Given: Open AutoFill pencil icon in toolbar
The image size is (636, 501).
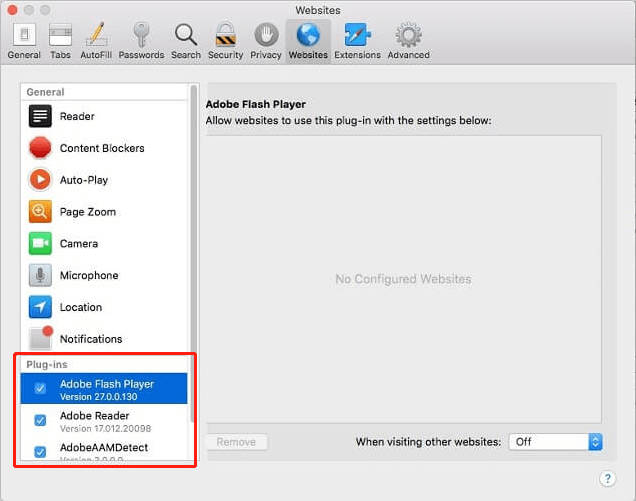Looking at the screenshot, I should tap(96, 34).
